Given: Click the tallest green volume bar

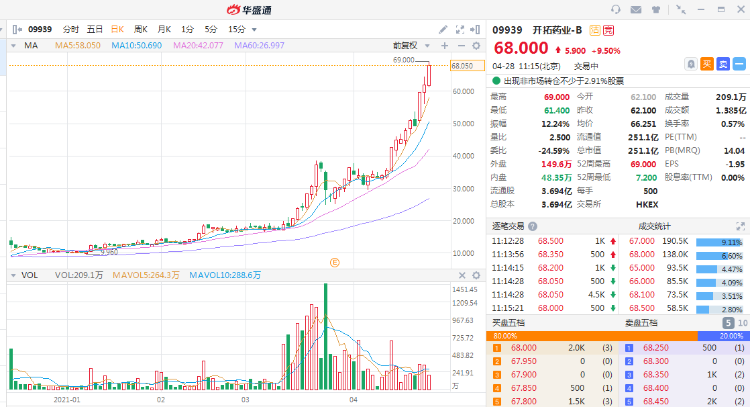Looking at the screenshot, I should click(326, 337).
